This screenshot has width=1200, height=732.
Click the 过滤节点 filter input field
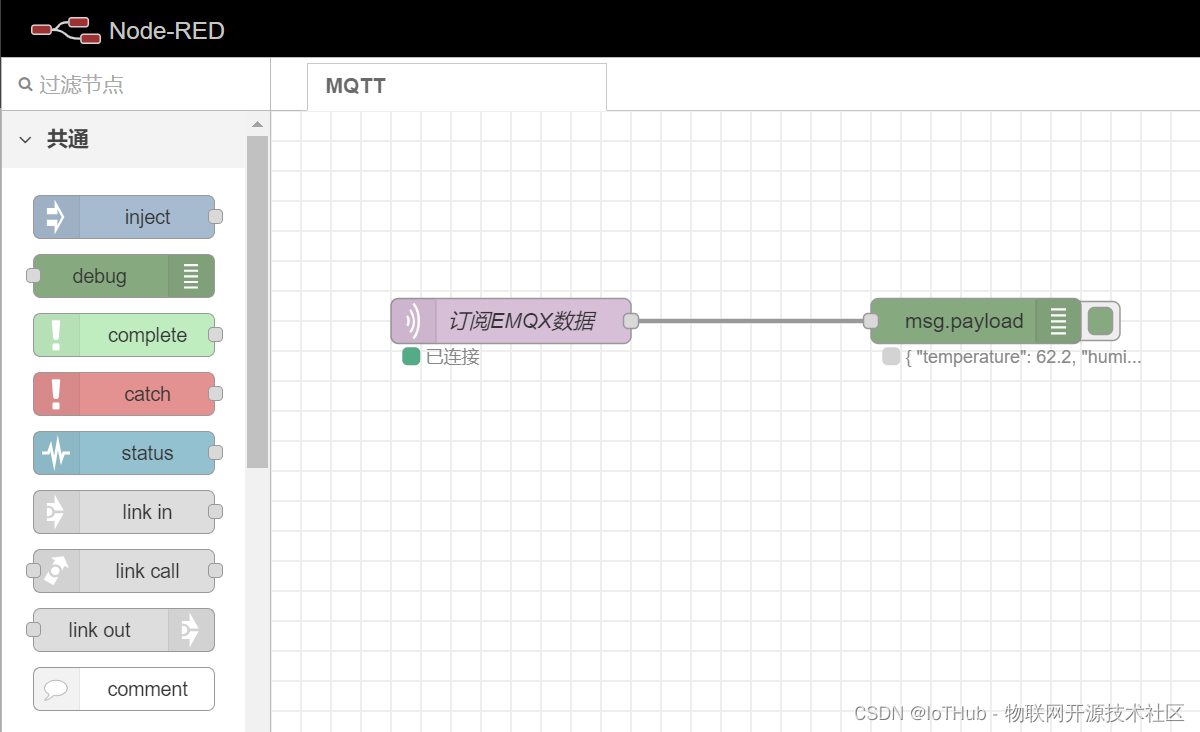(135, 84)
